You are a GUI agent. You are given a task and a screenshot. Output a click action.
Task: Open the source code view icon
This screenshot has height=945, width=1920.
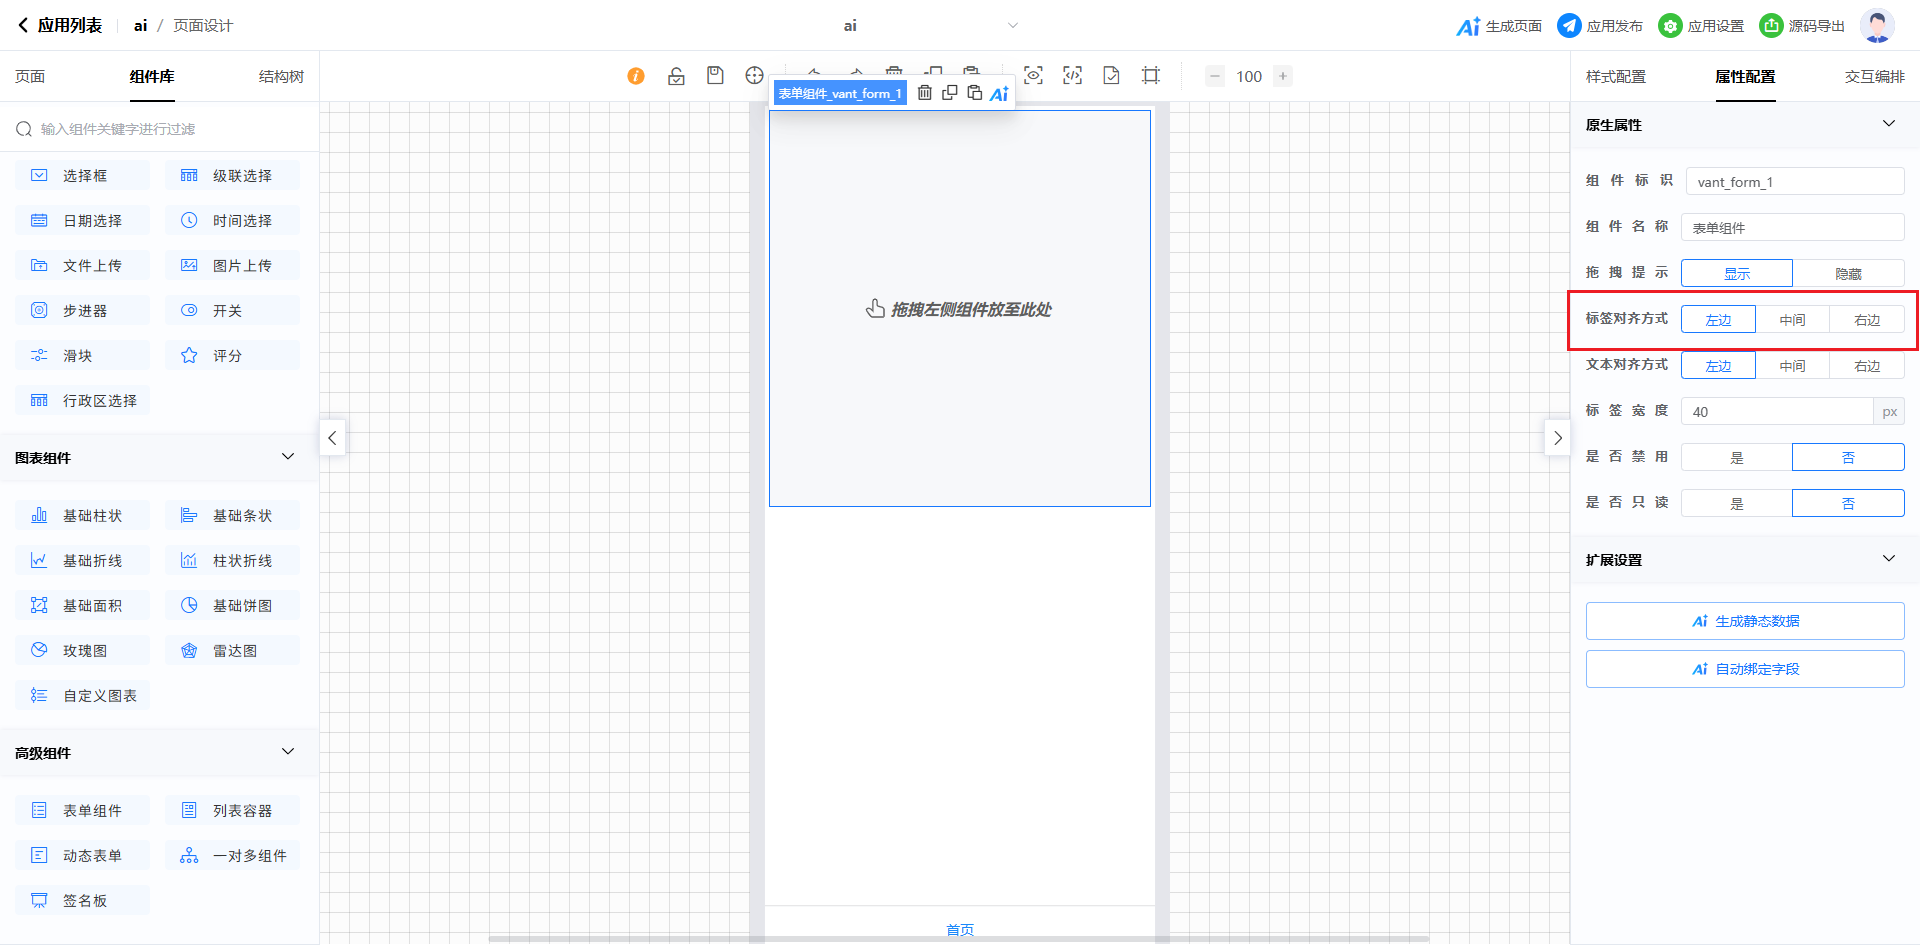[1072, 76]
